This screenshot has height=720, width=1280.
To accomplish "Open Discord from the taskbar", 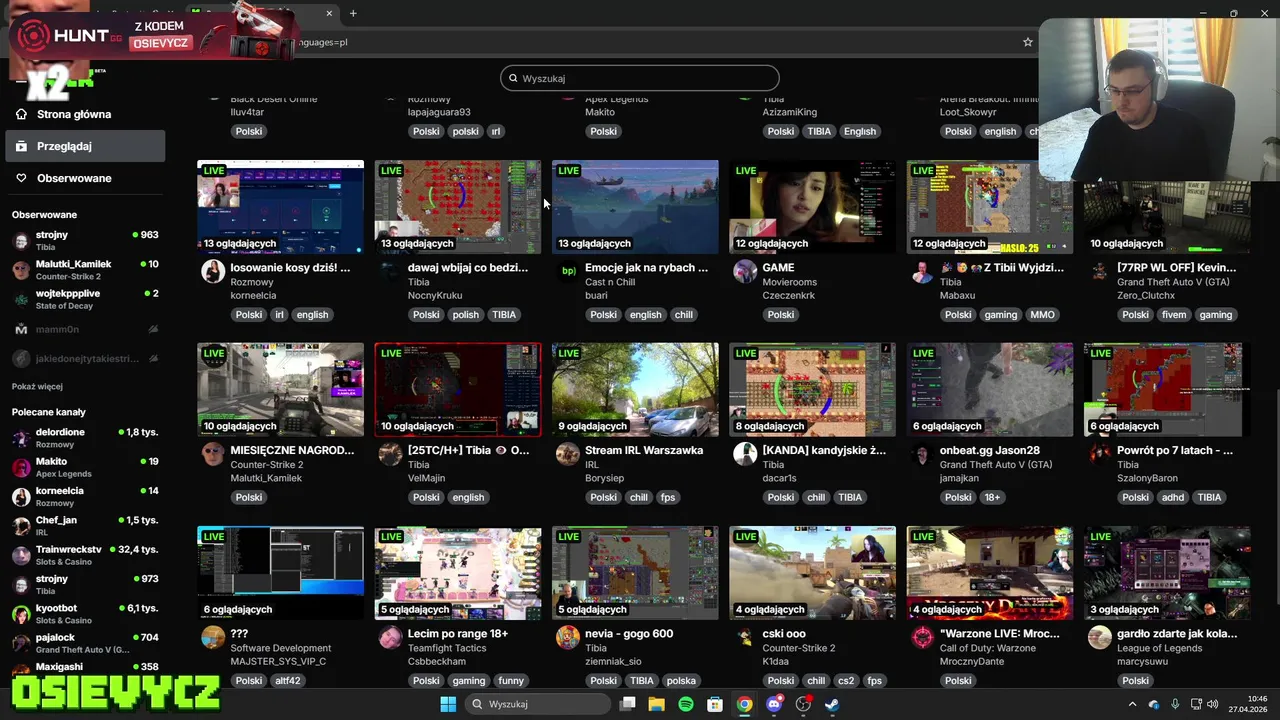I will point(774,704).
